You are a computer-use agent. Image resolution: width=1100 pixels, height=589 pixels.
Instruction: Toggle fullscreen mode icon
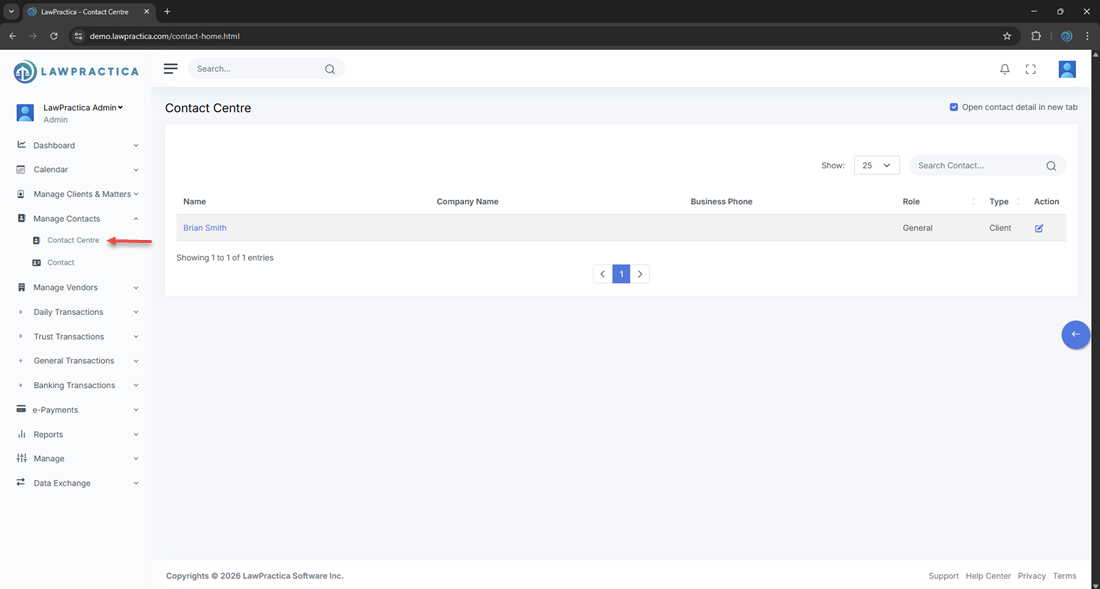pos(1031,69)
